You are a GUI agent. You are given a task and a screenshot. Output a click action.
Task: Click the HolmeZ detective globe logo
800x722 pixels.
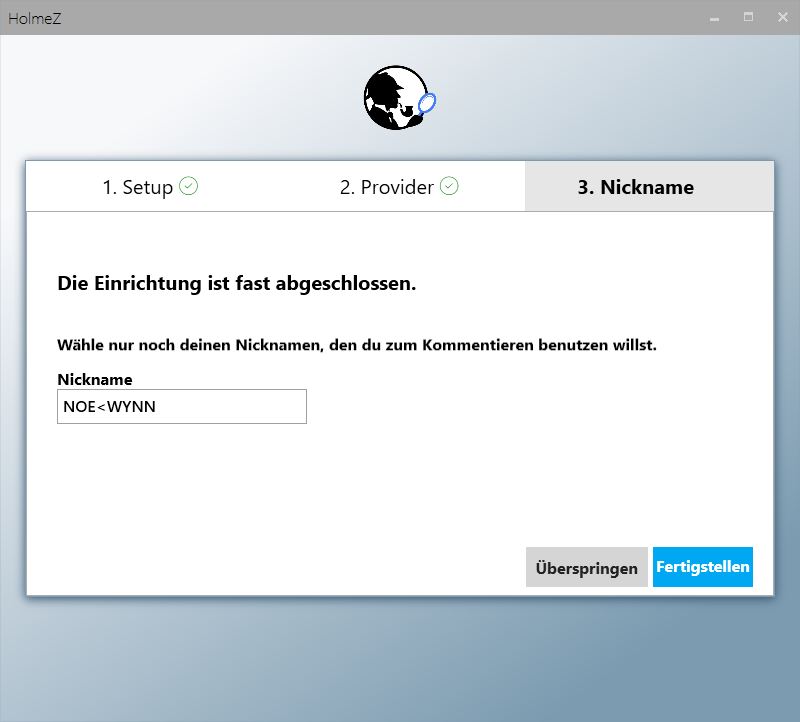click(399, 97)
